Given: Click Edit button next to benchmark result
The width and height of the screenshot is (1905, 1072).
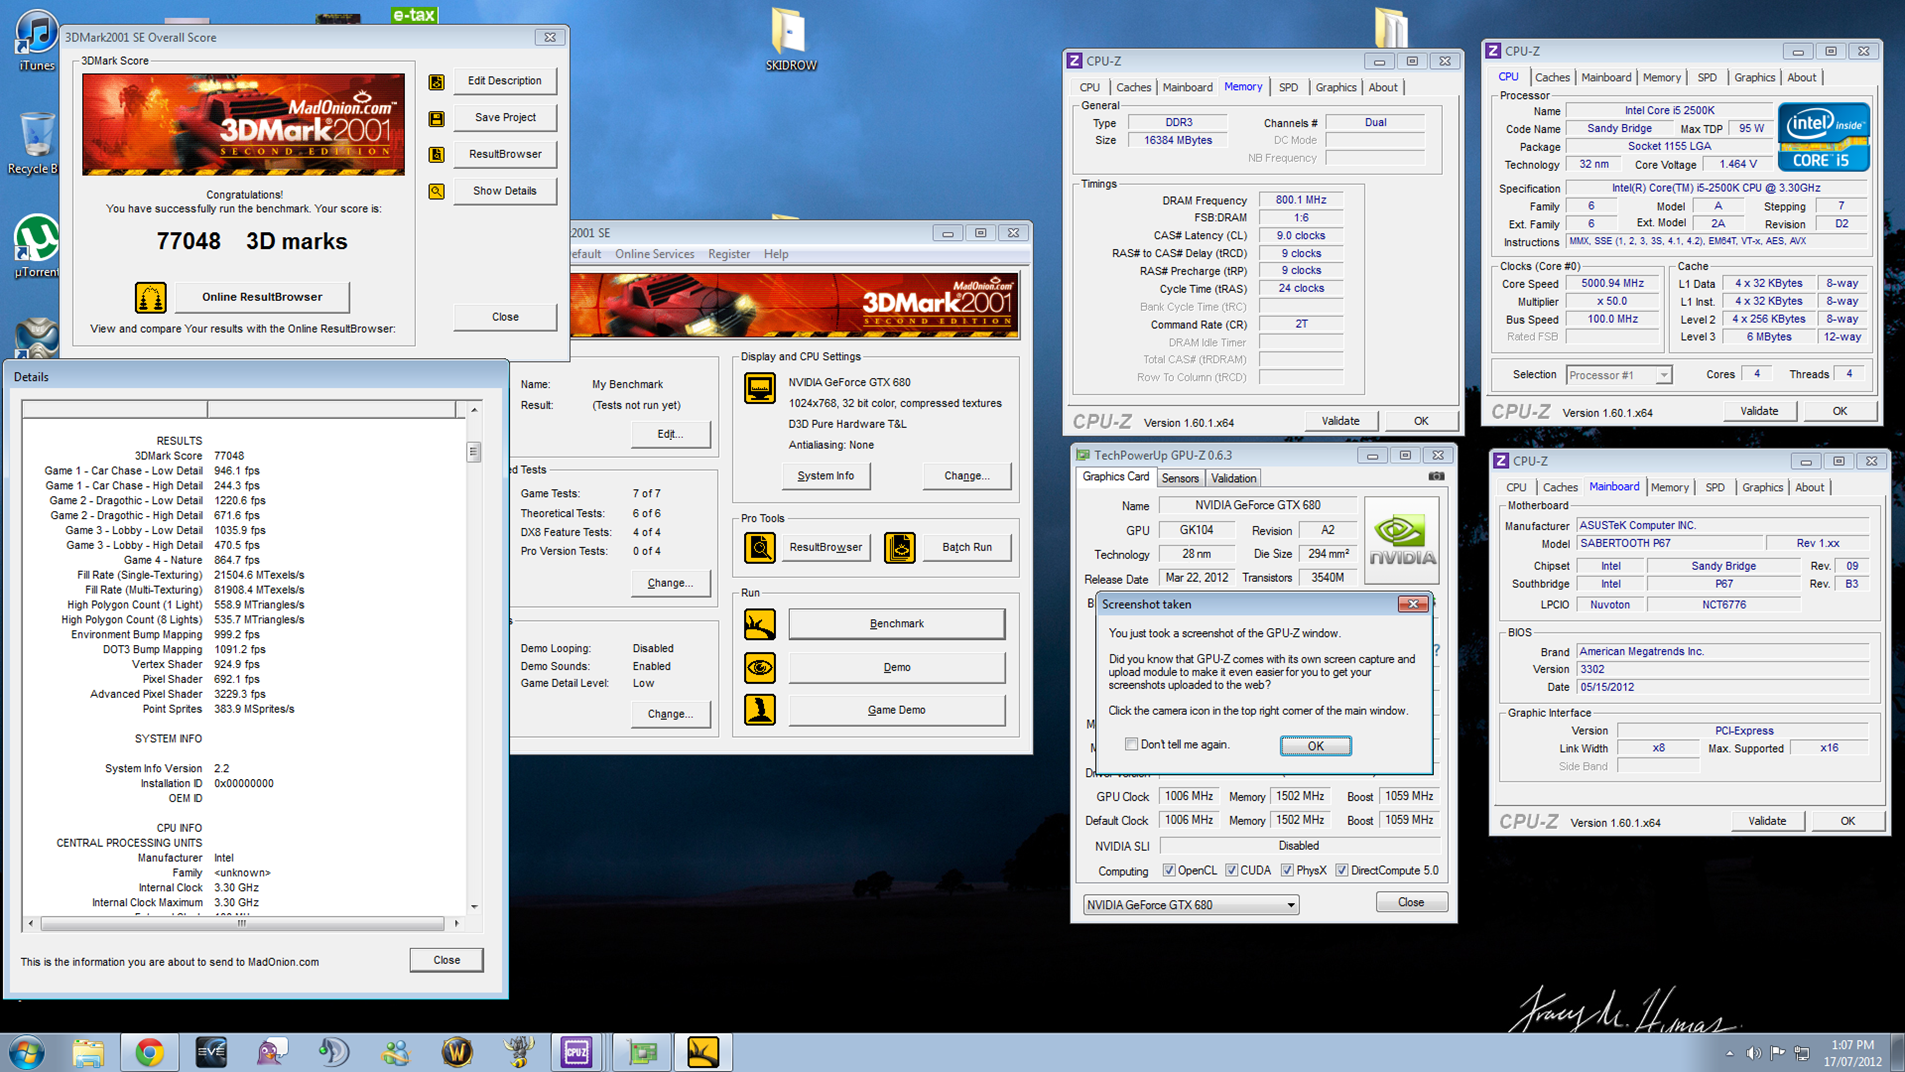Looking at the screenshot, I should tap(670, 434).
